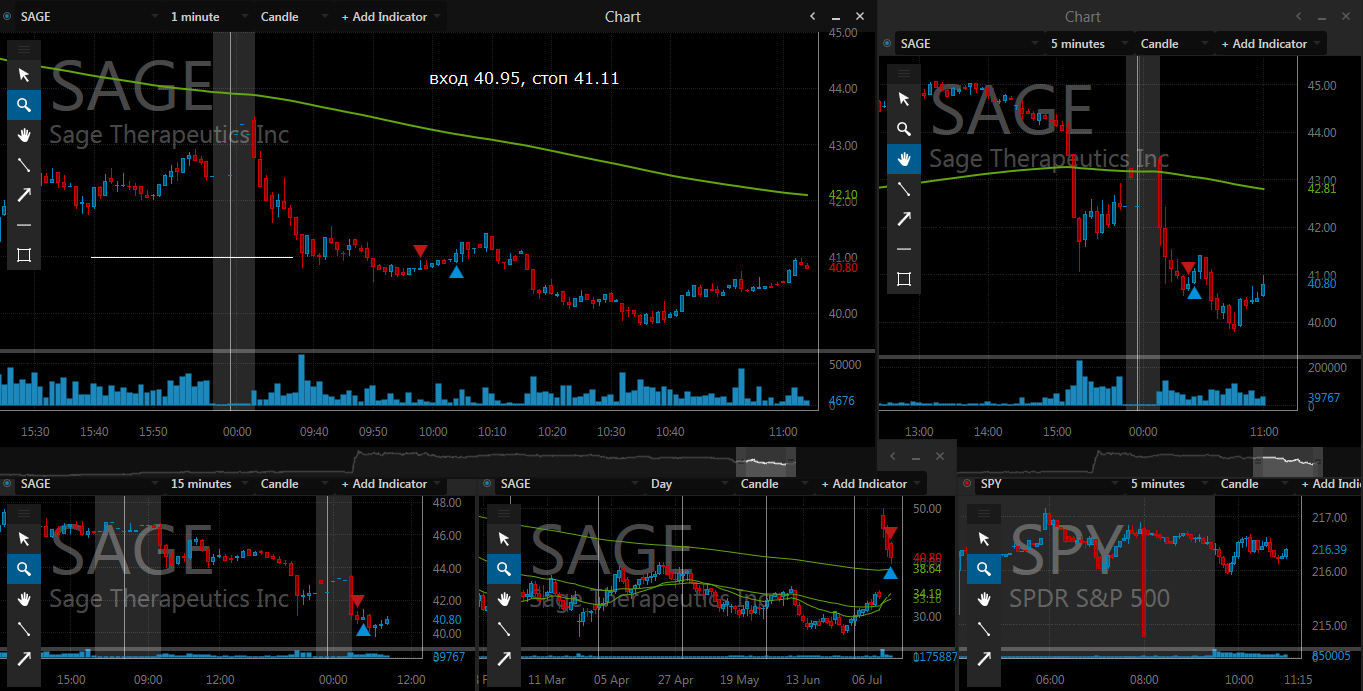Viewport: 1363px width, 691px height.
Task: Click annotation text 'вход 40.95, стоп 41.11'
Action: [x=524, y=78]
